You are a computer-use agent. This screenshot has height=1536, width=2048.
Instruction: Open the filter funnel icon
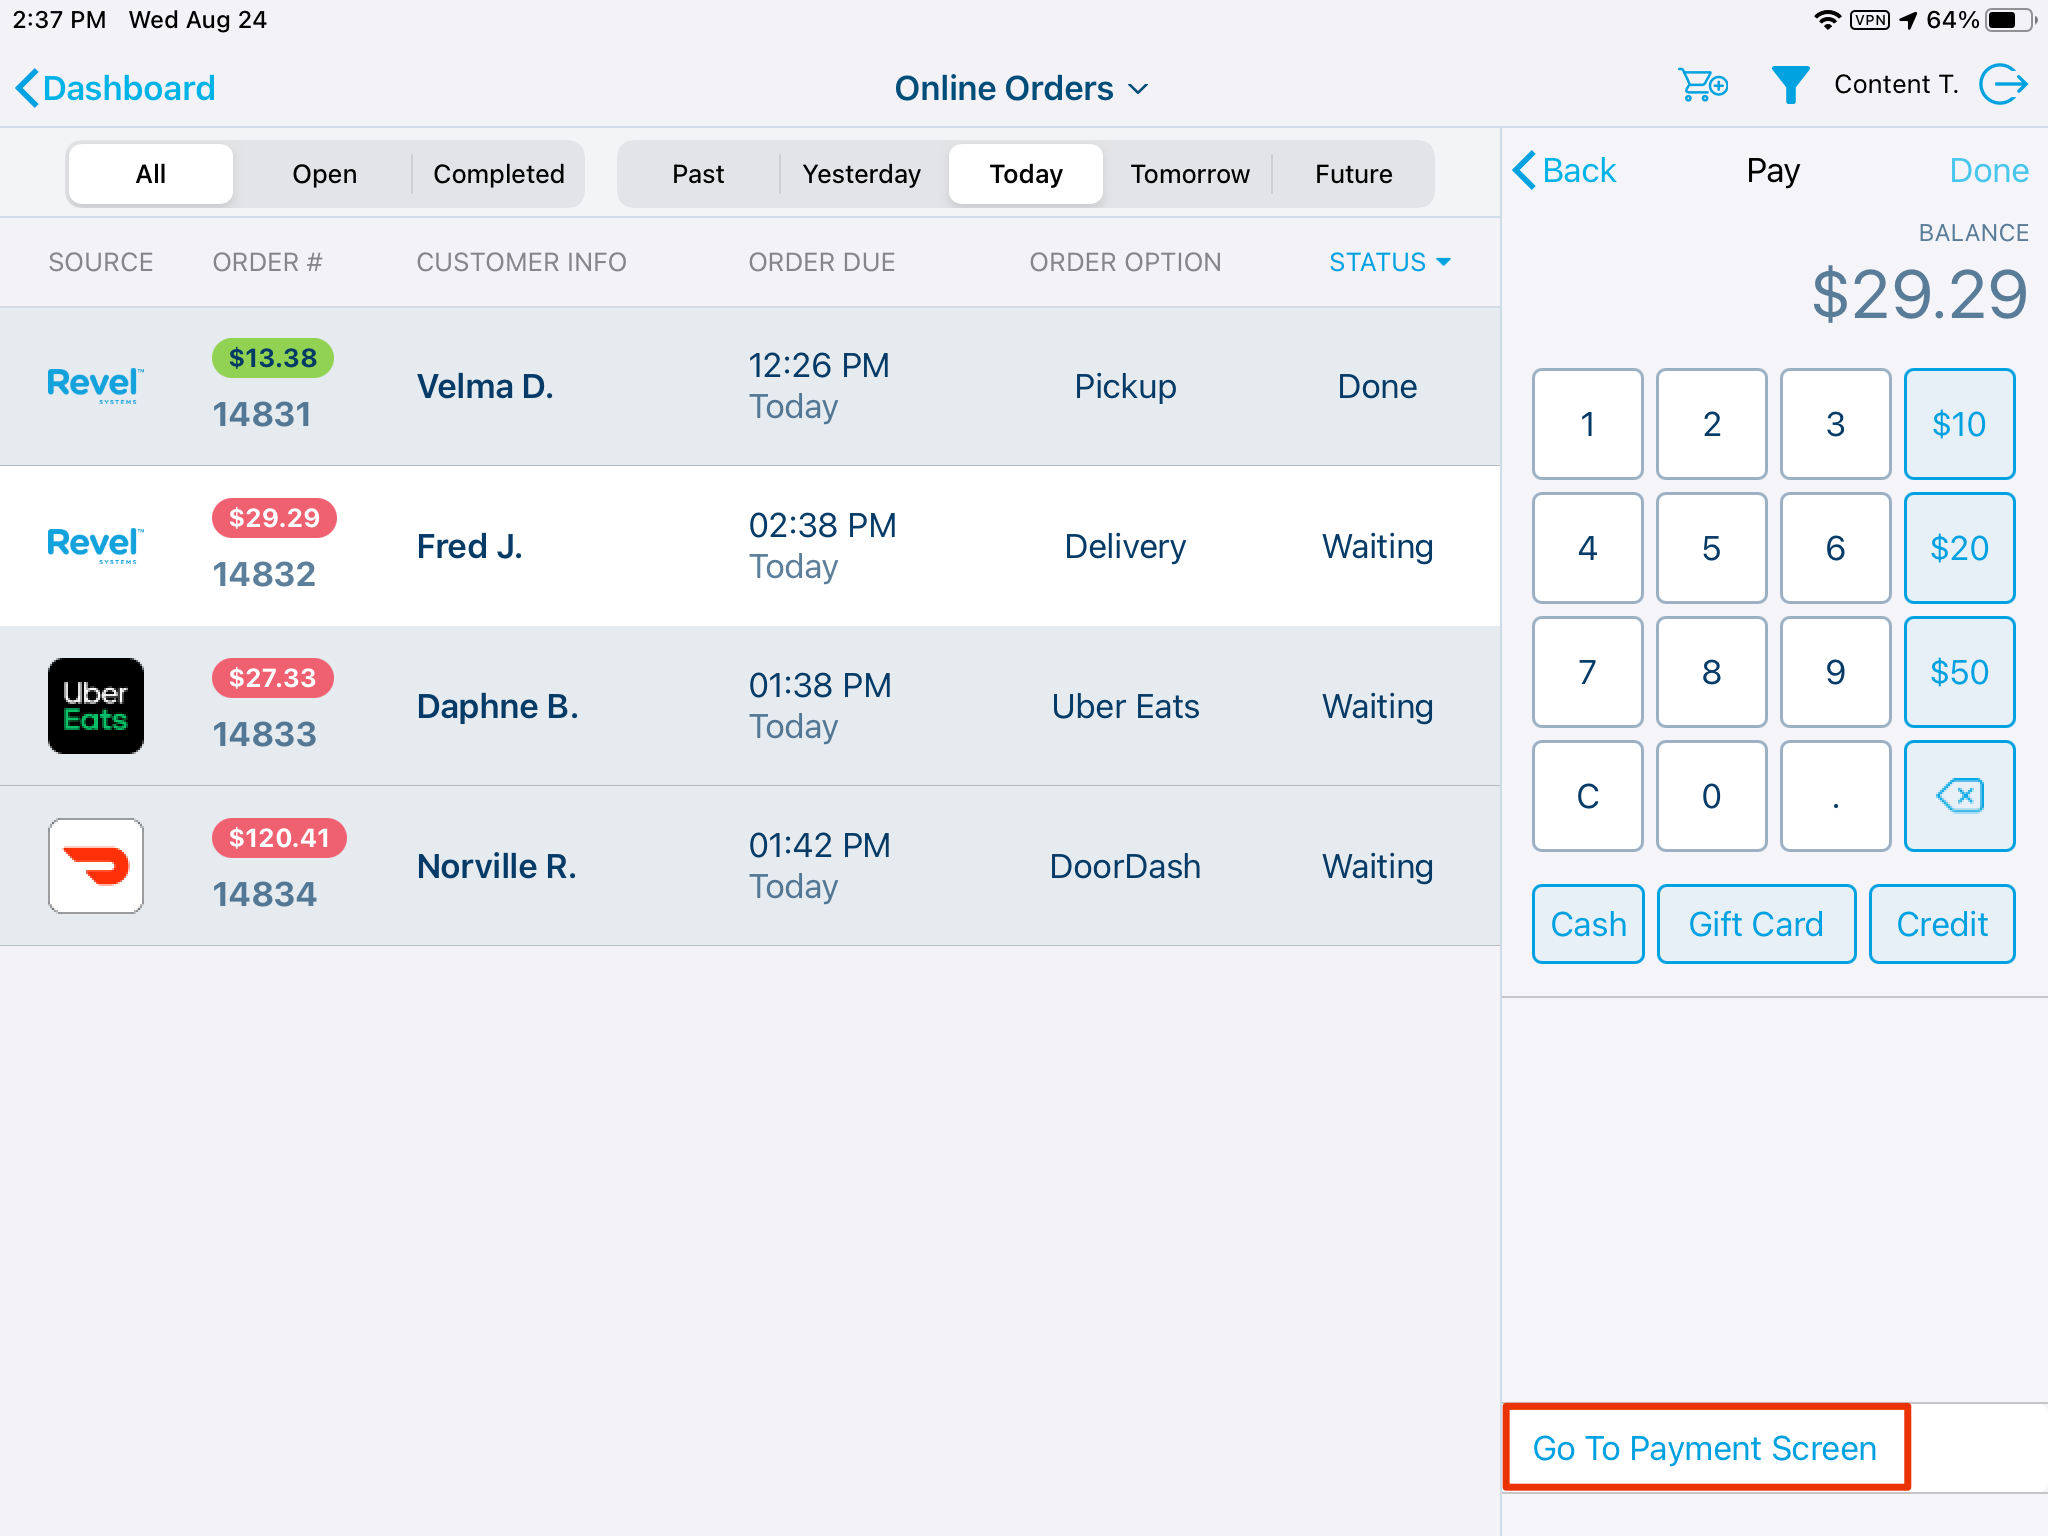[x=1790, y=86]
